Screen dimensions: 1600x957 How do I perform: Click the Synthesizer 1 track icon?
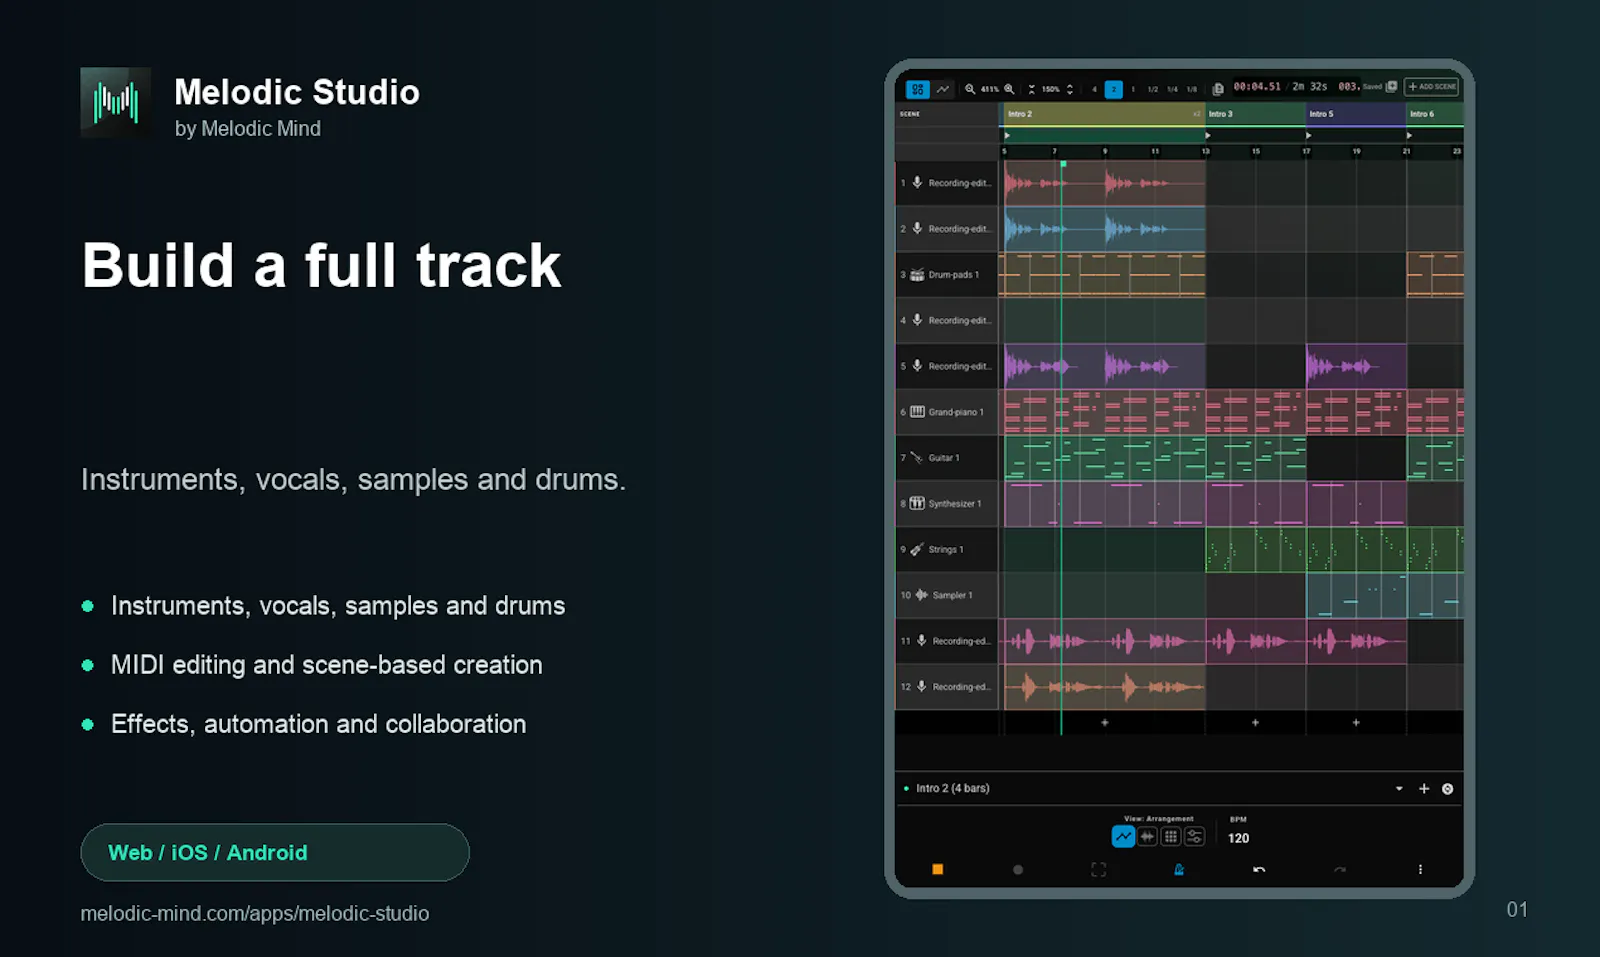point(917,504)
